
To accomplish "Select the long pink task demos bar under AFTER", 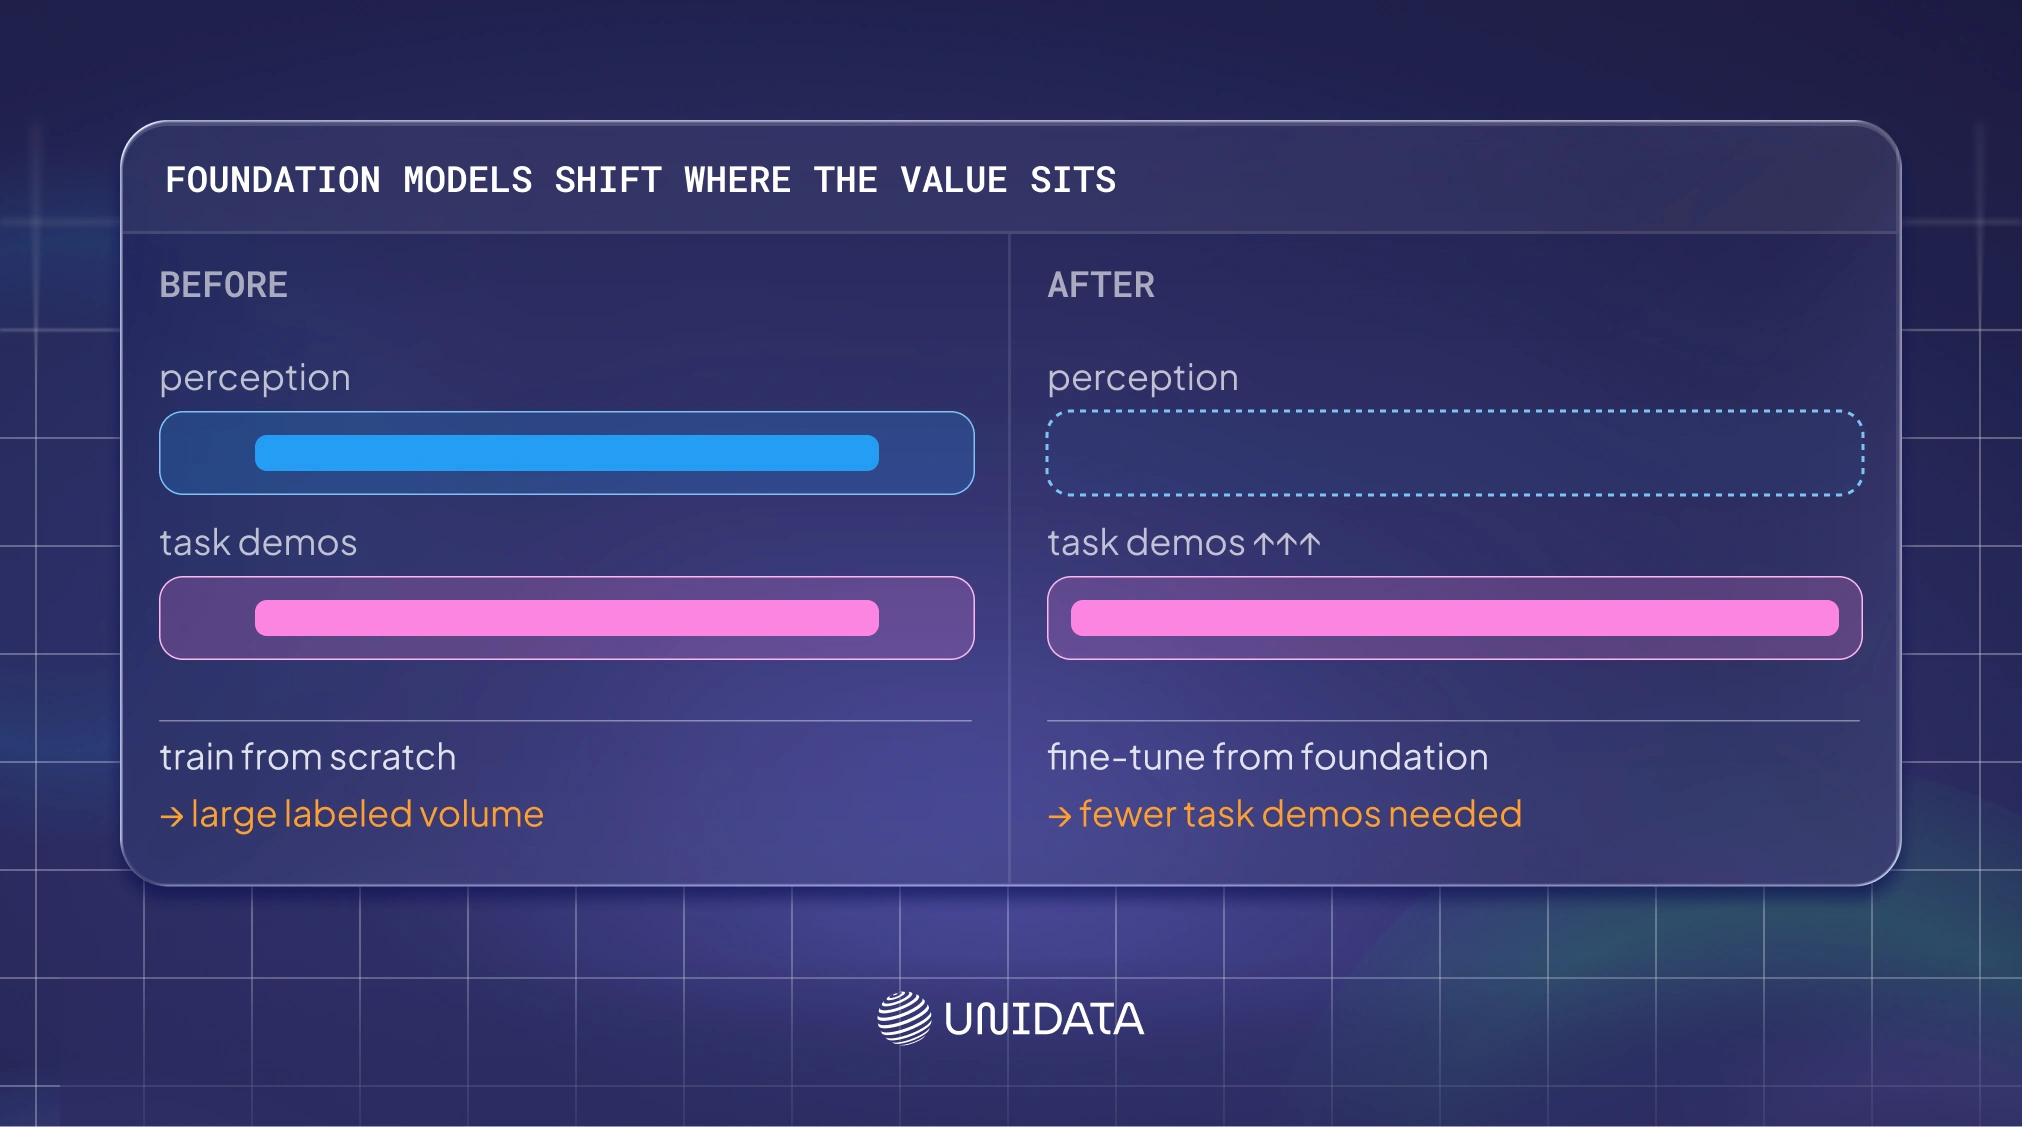I will pyautogui.click(x=1455, y=618).
